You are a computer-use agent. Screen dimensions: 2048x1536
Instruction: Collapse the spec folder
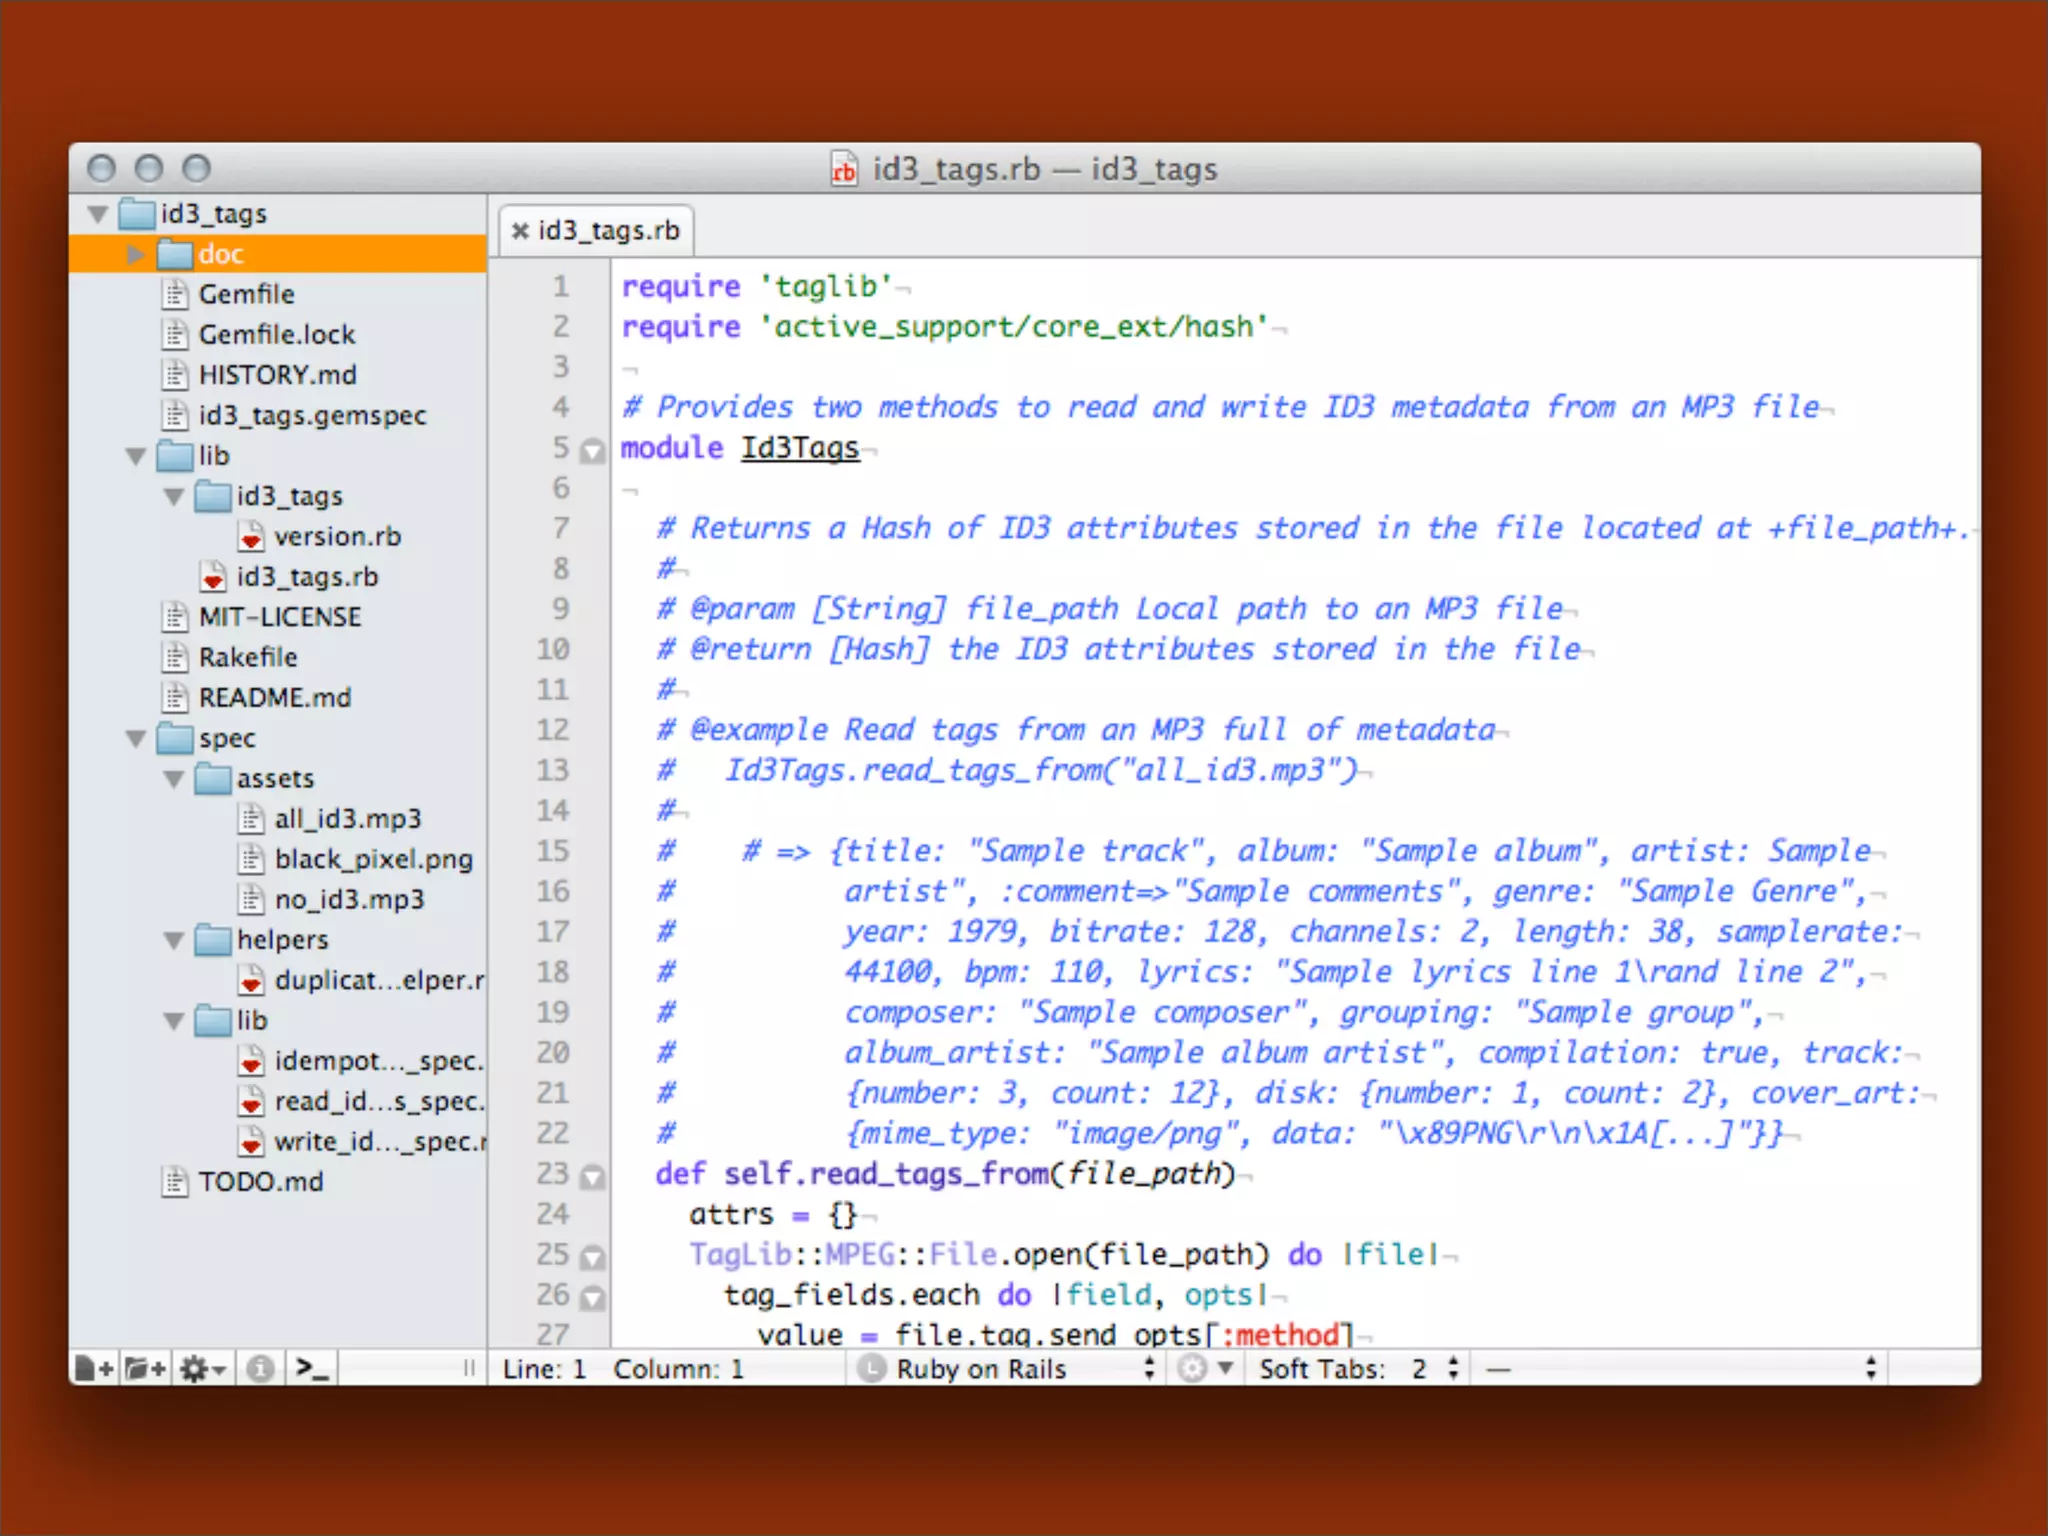point(136,739)
